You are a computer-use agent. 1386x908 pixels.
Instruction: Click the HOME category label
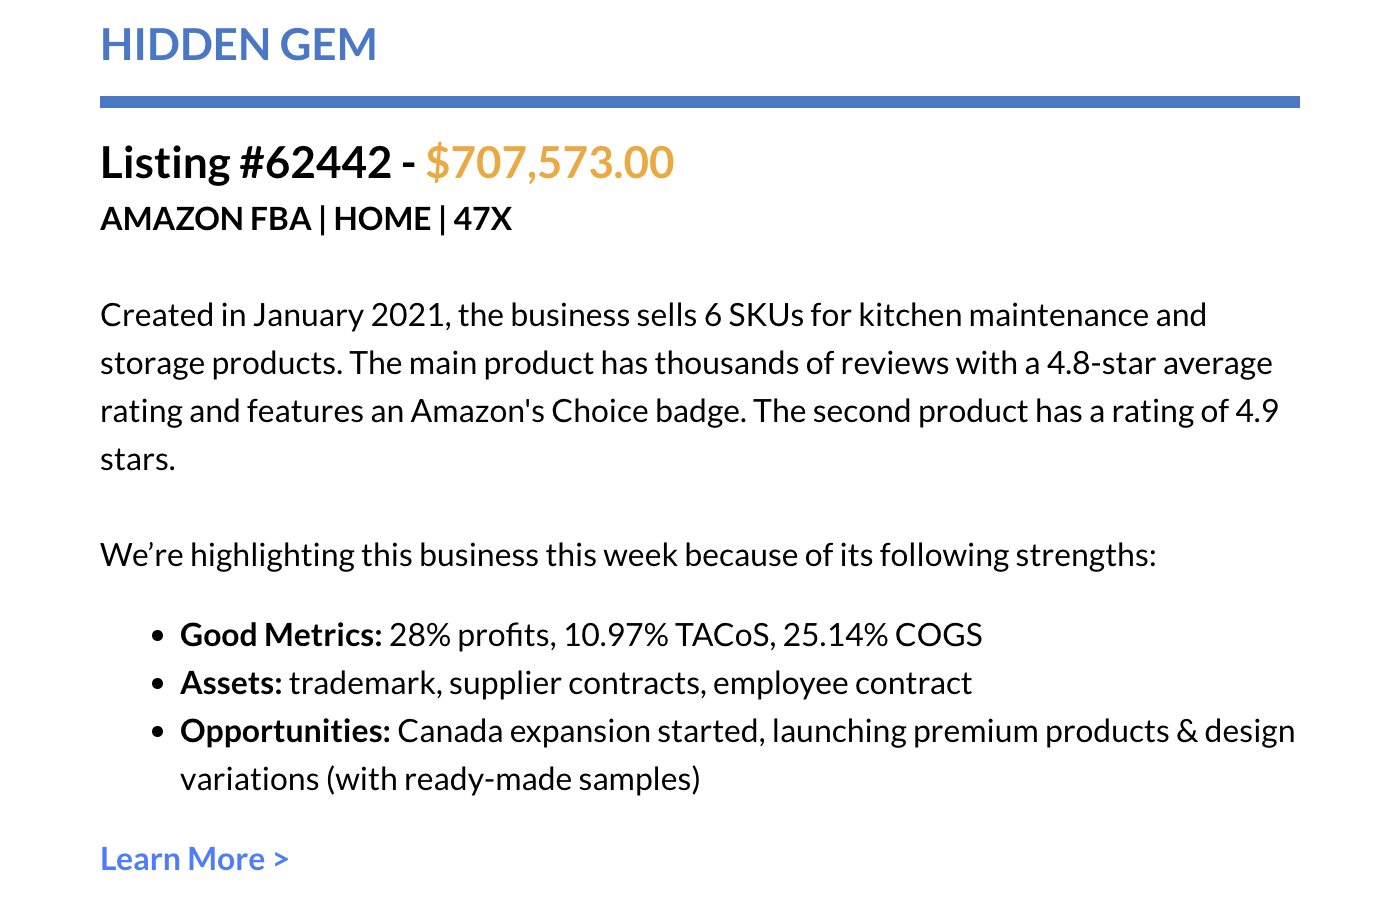pos(382,219)
